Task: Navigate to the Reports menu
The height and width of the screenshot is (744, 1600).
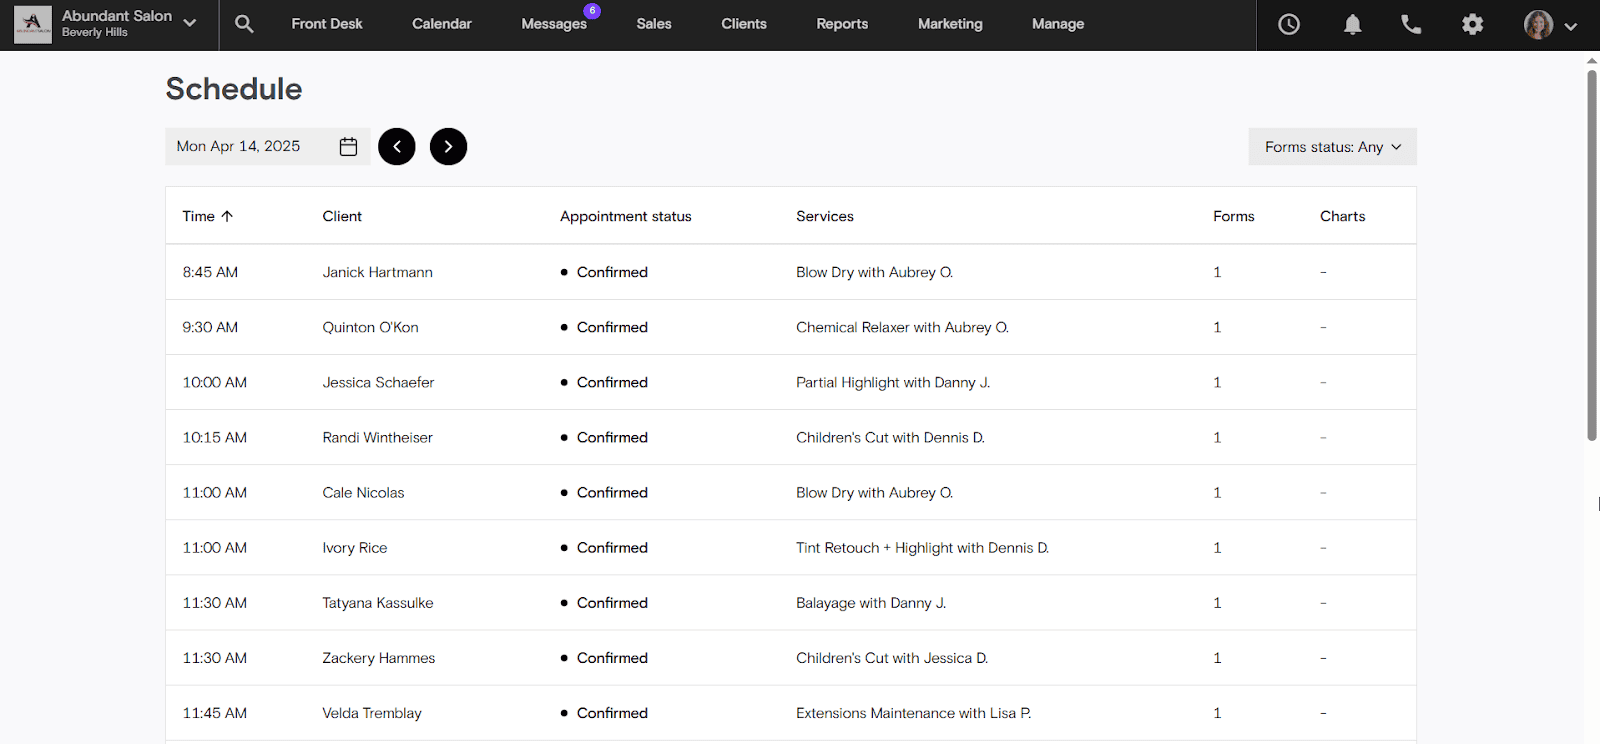Action: pyautogui.click(x=842, y=24)
